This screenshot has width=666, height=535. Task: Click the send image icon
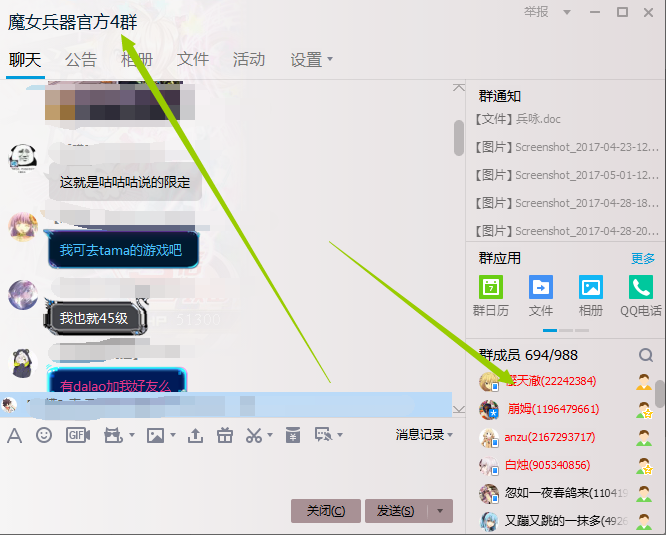point(155,436)
